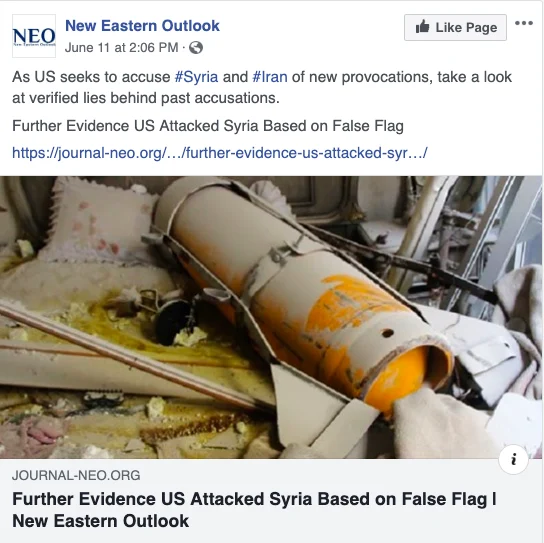Click the link preview card footer
Image resolution: width=544 pixels, height=543 pixels.
click(x=271, y=501)
